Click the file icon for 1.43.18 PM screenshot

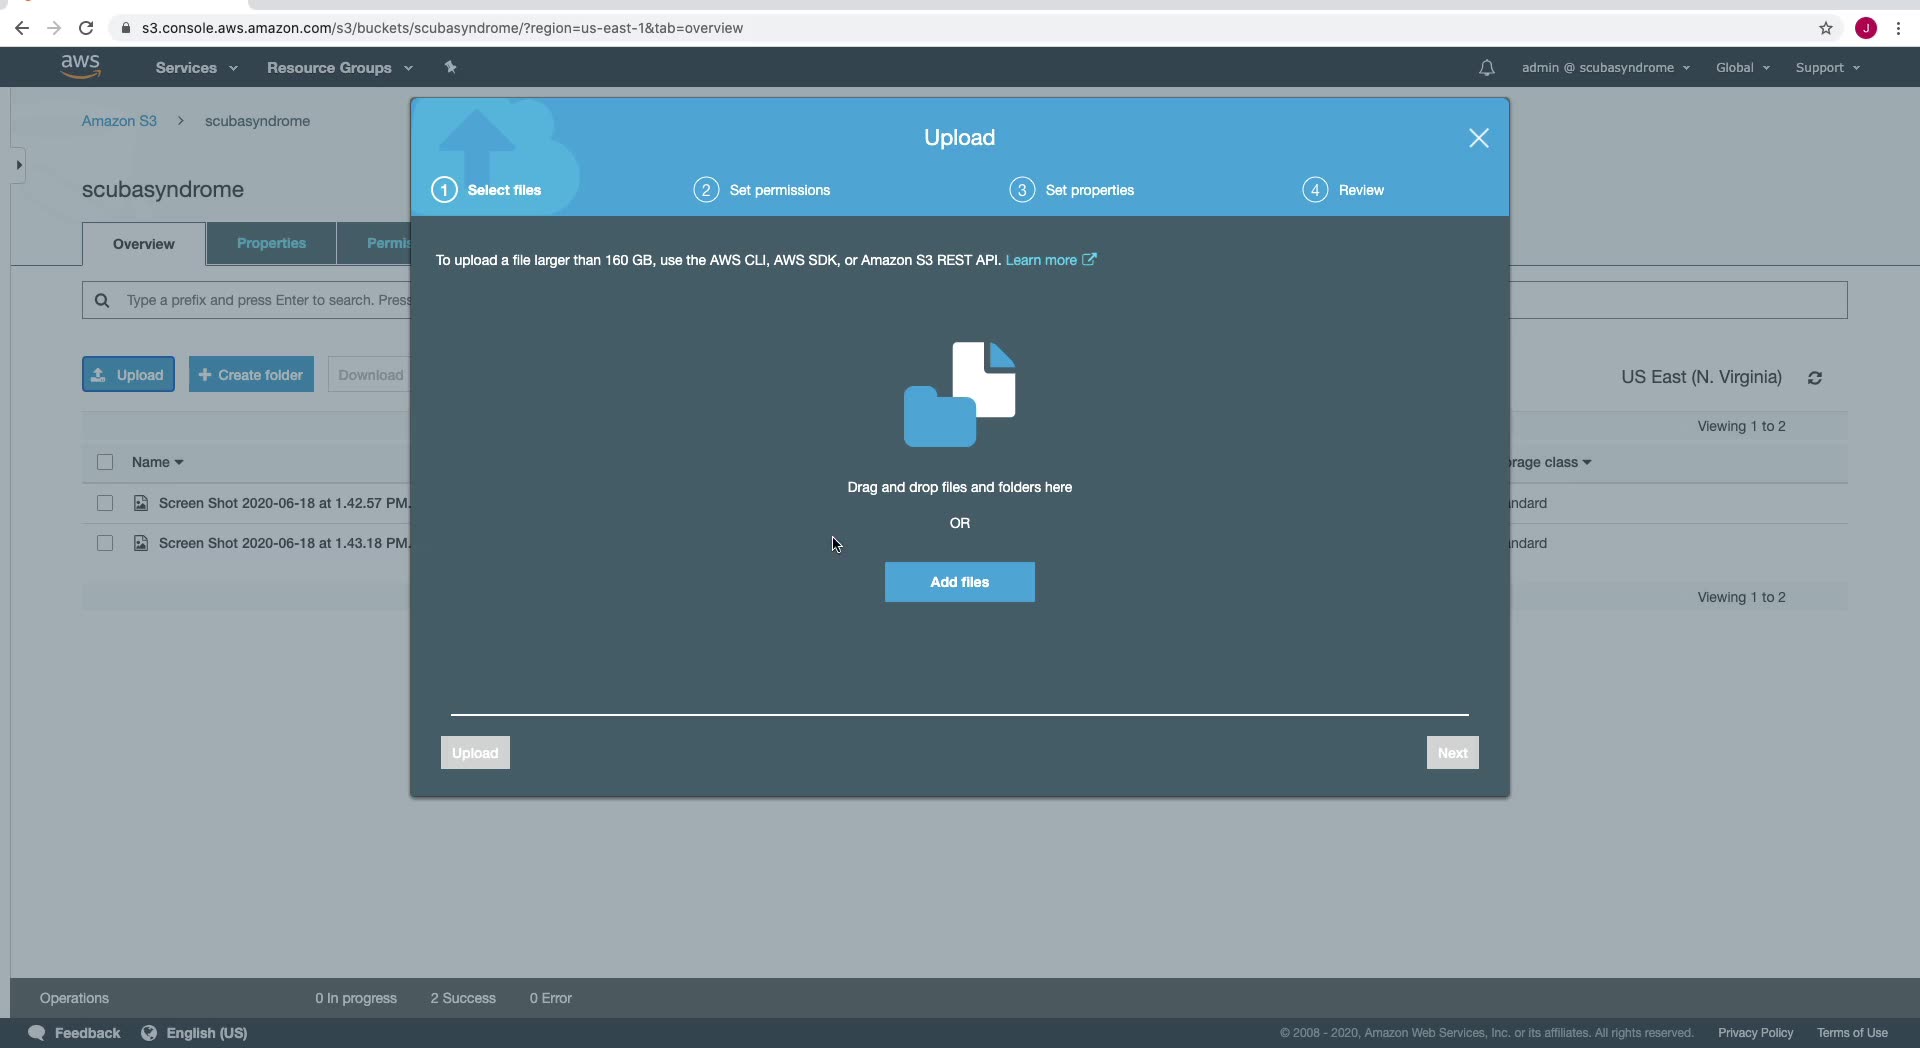(141, 543)
